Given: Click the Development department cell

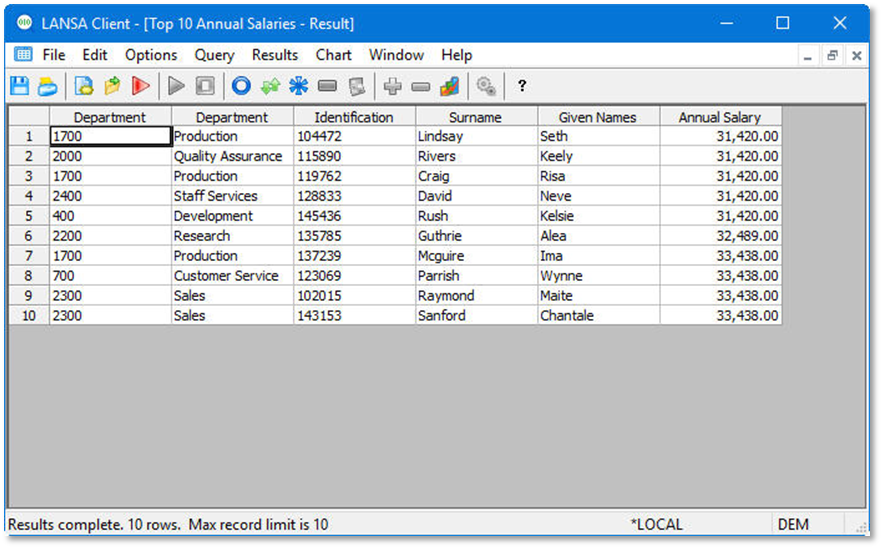Looking at the screenshot, I should [232, 216].
